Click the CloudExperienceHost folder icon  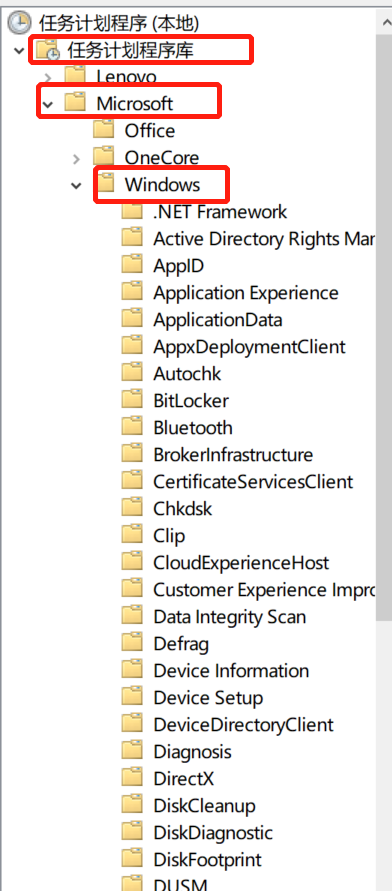tap(132, 561)
